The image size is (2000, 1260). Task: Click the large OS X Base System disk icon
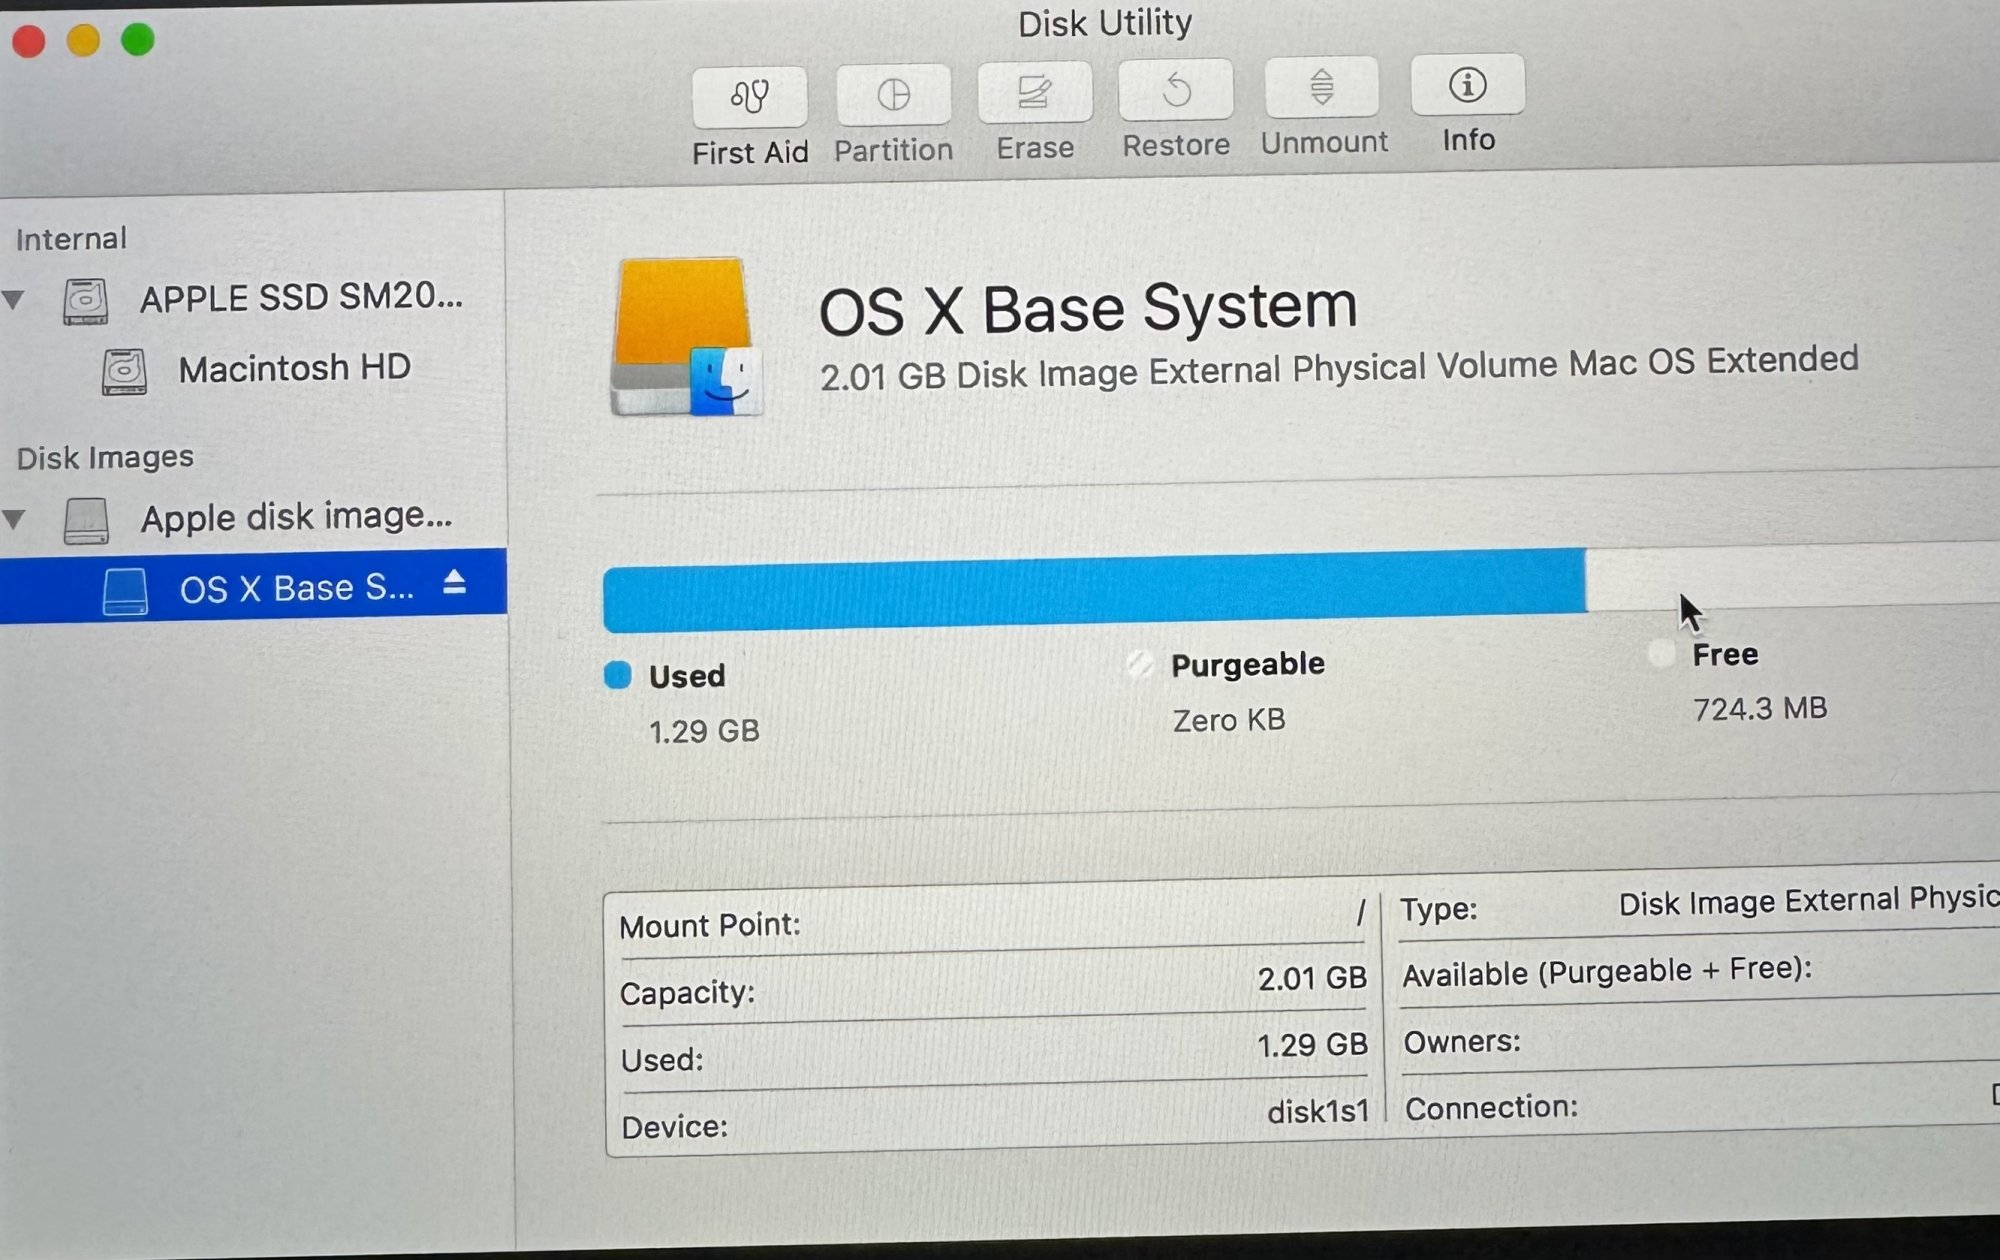point(686,337)
